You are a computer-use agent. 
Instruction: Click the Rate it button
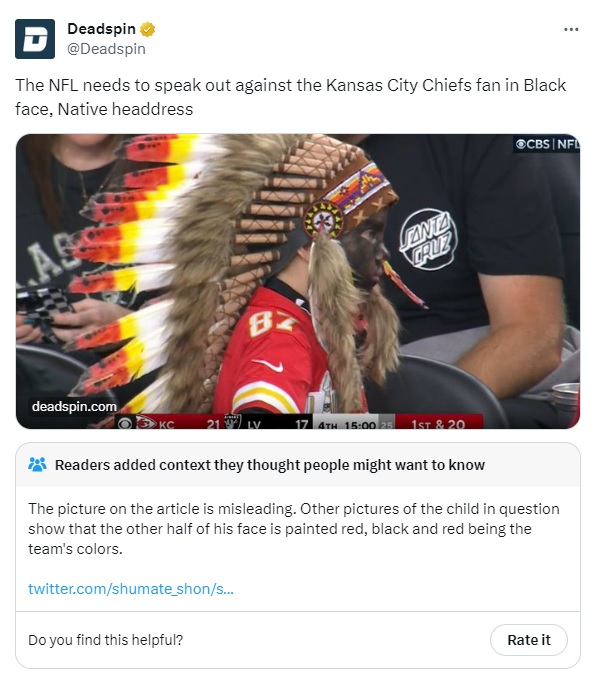(x=529, y=640)
